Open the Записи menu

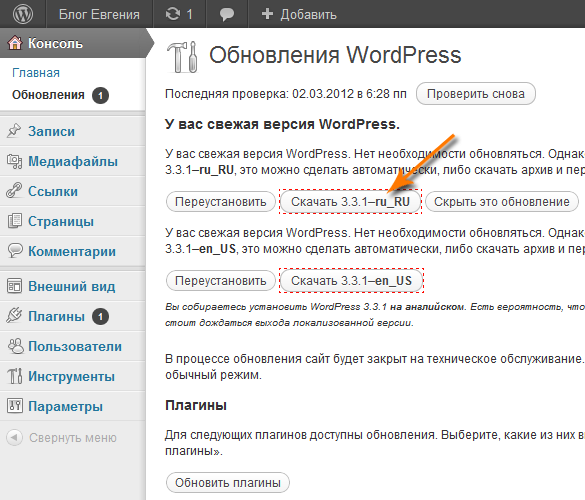pyautogui.click(x=51, y=131)
